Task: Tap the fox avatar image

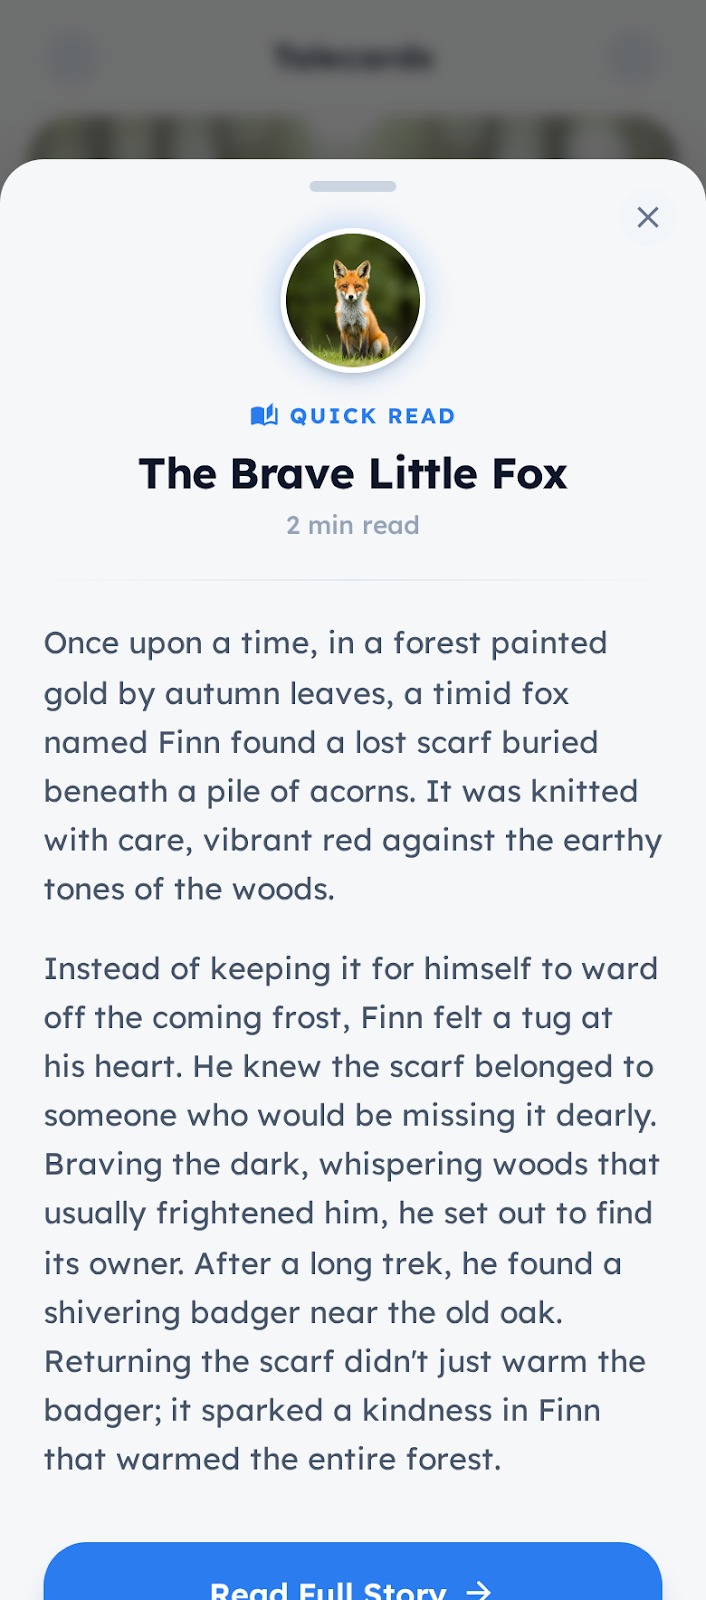Action: (353, 301)
